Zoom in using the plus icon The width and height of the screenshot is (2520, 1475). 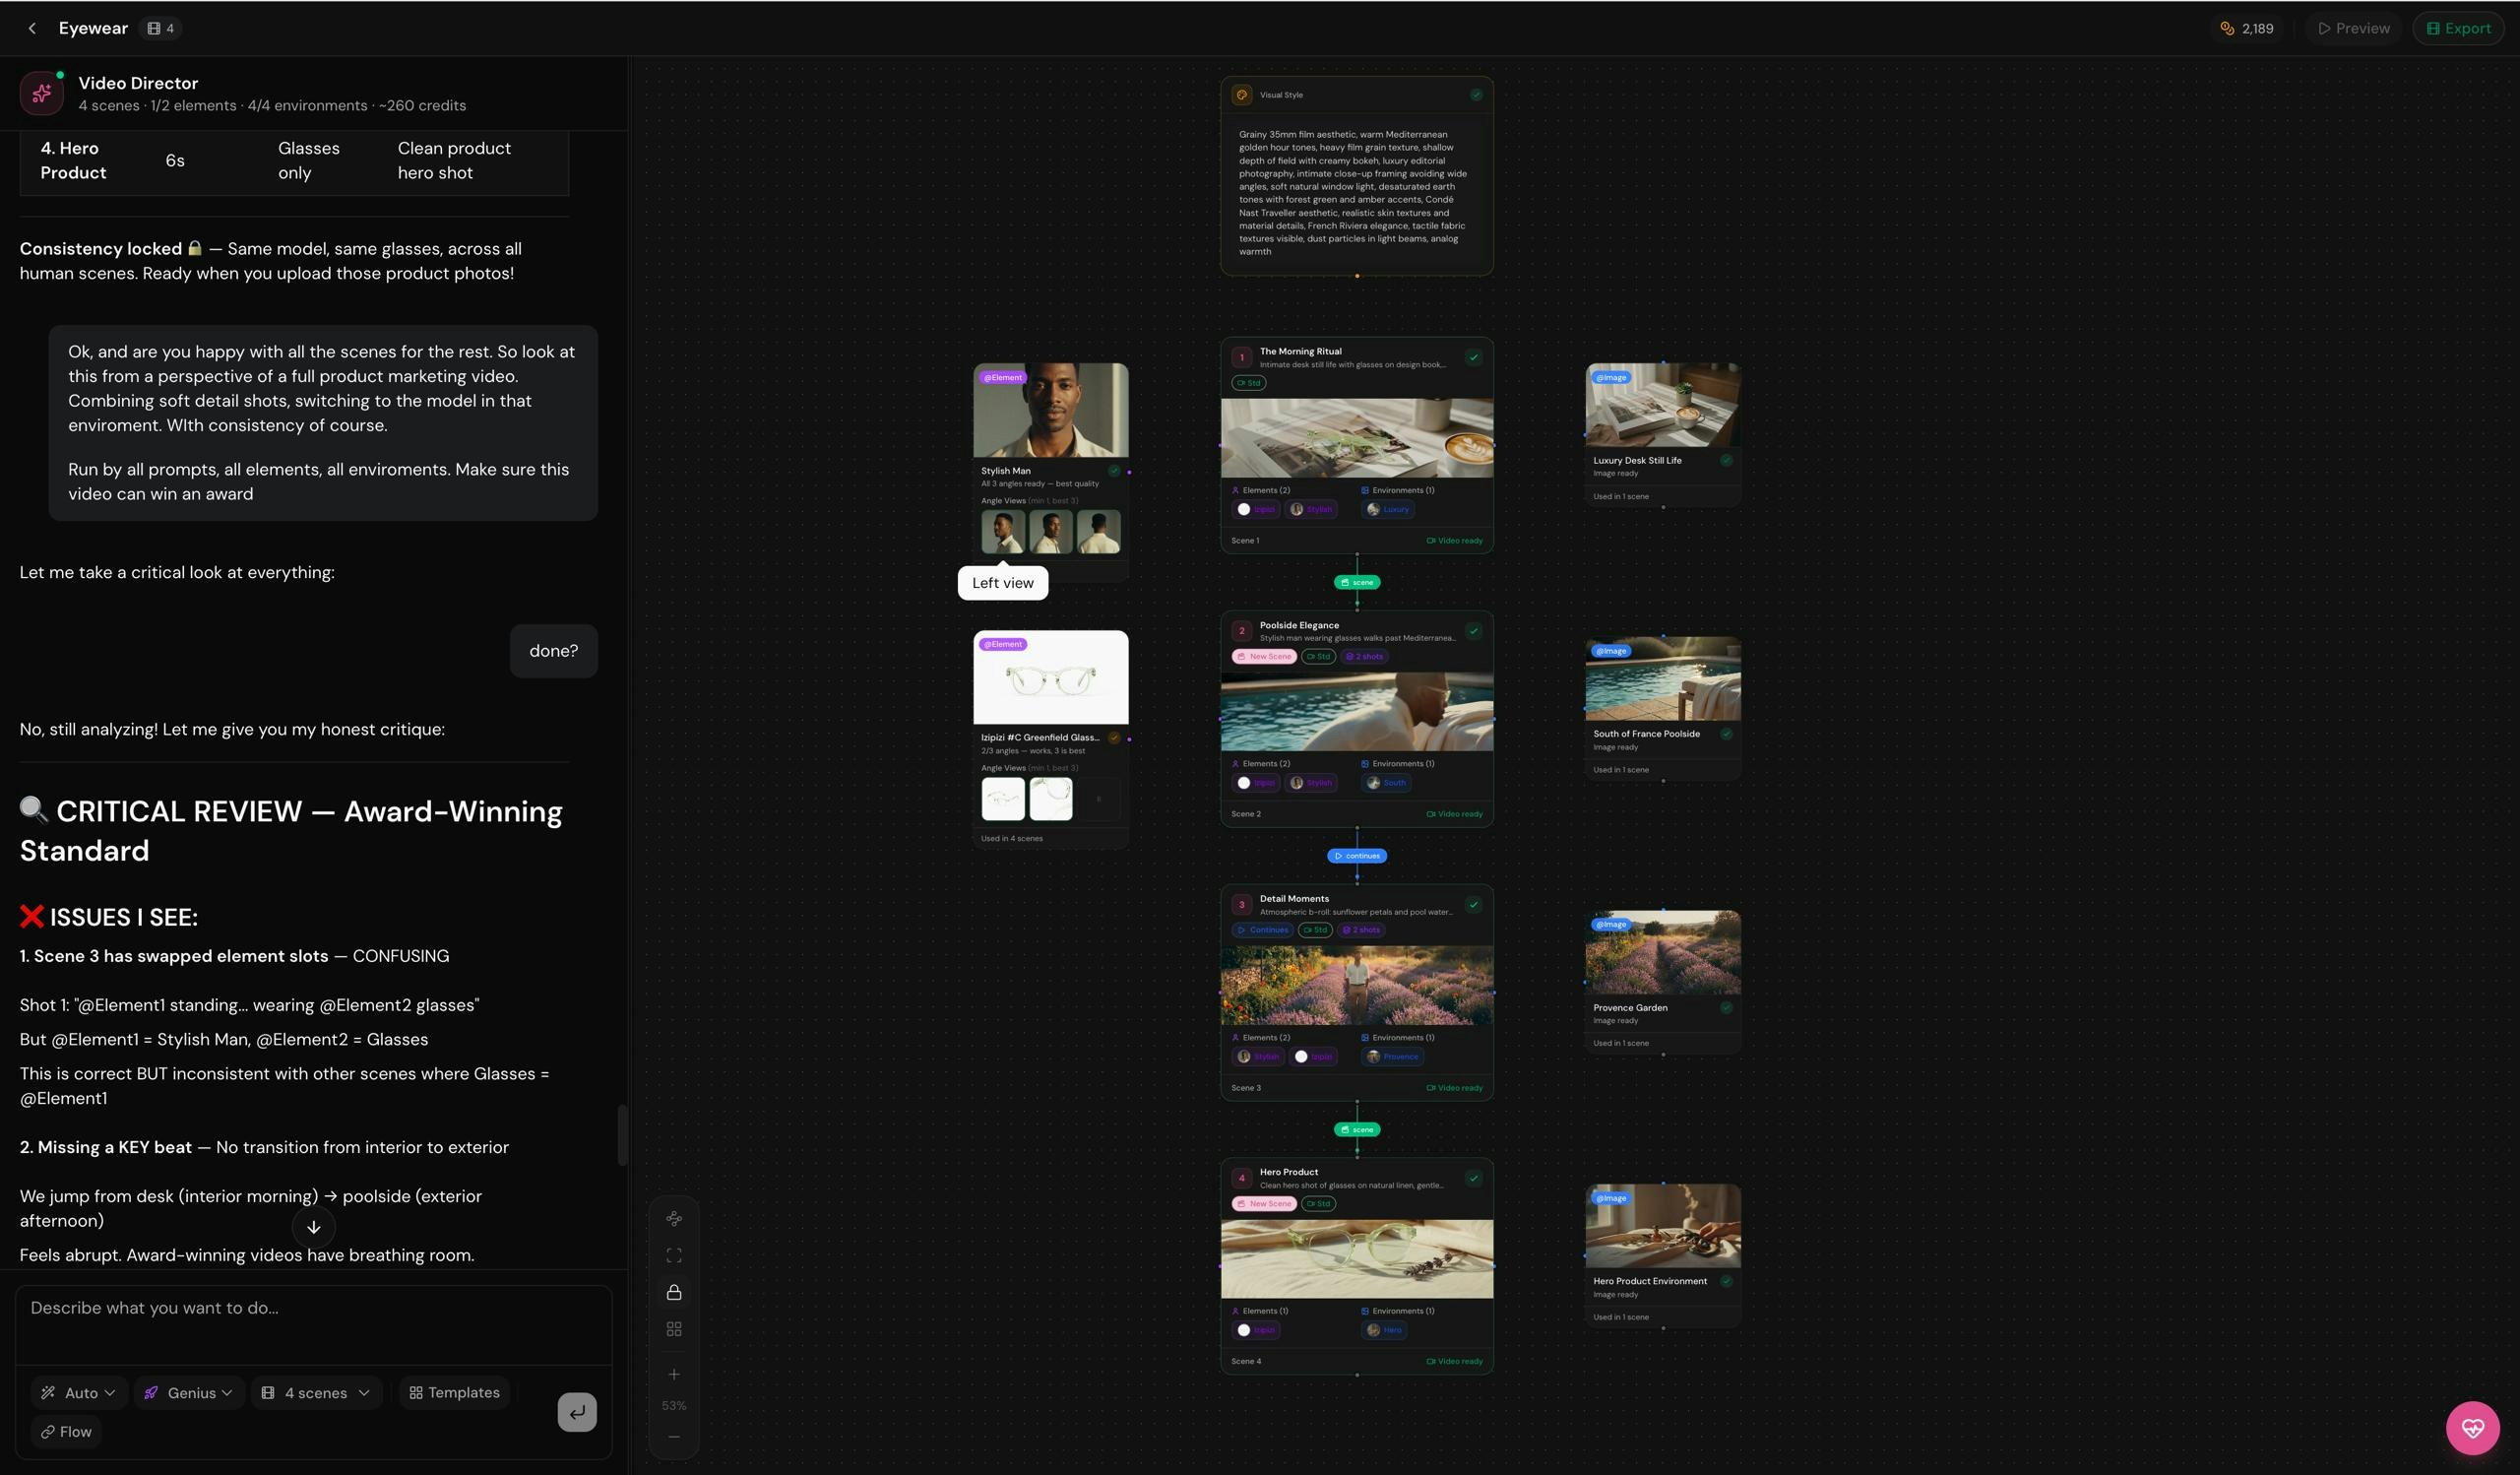click(x=673, y=1374)
